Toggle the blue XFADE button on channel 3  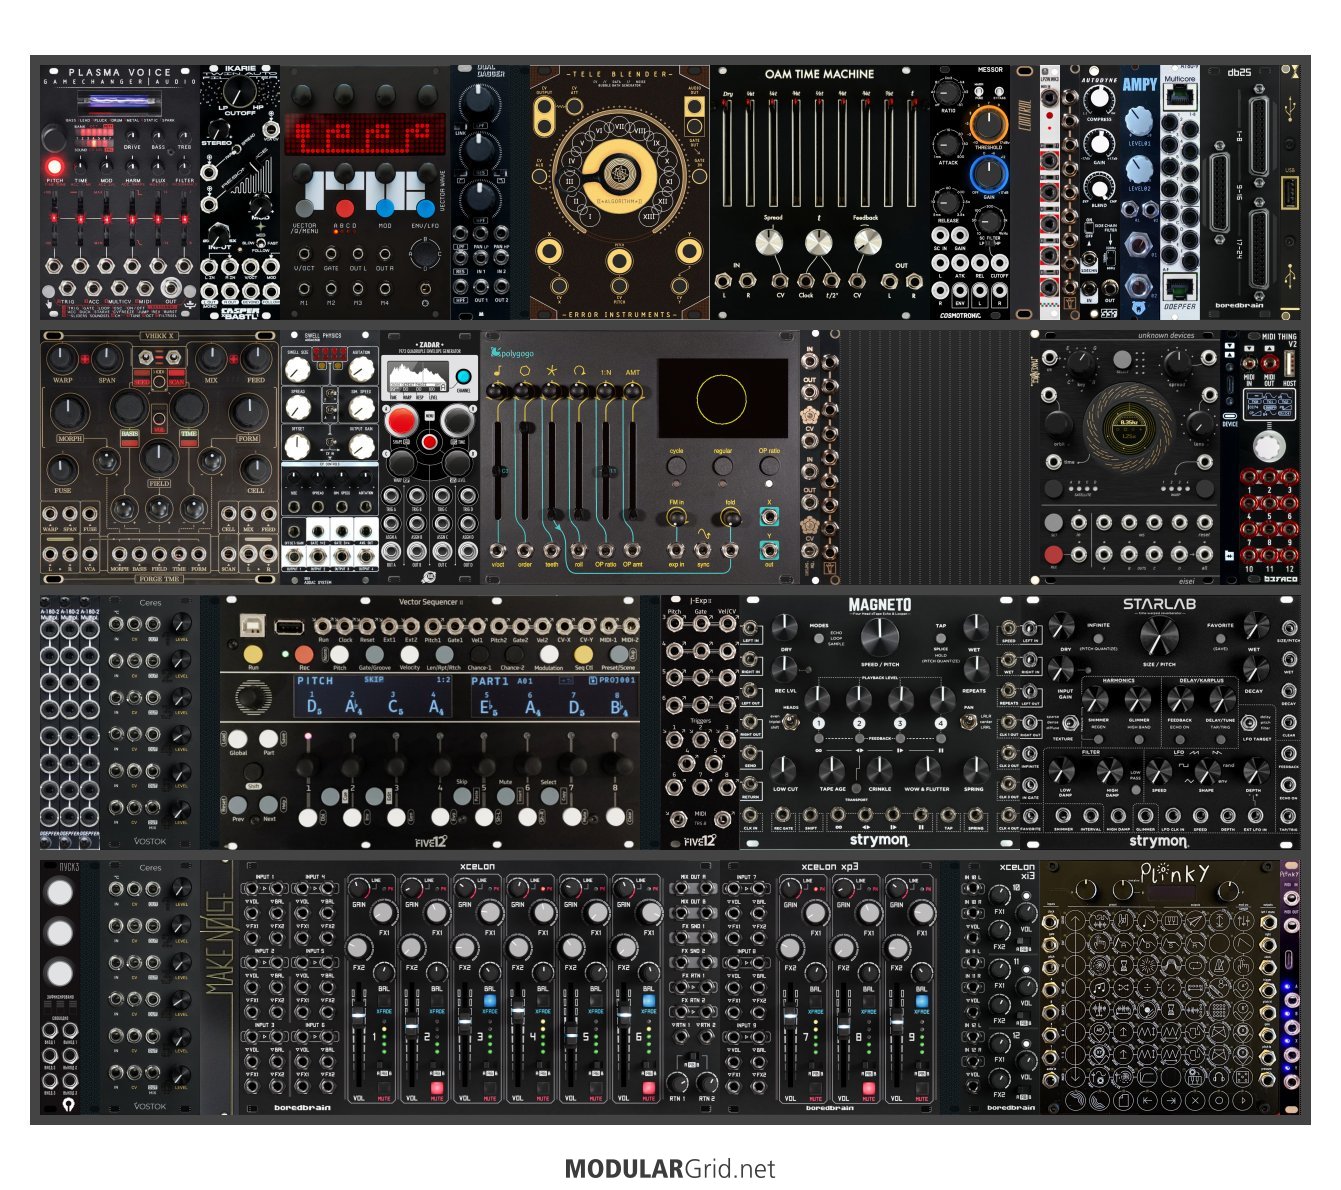click(x=490, y=1000)
